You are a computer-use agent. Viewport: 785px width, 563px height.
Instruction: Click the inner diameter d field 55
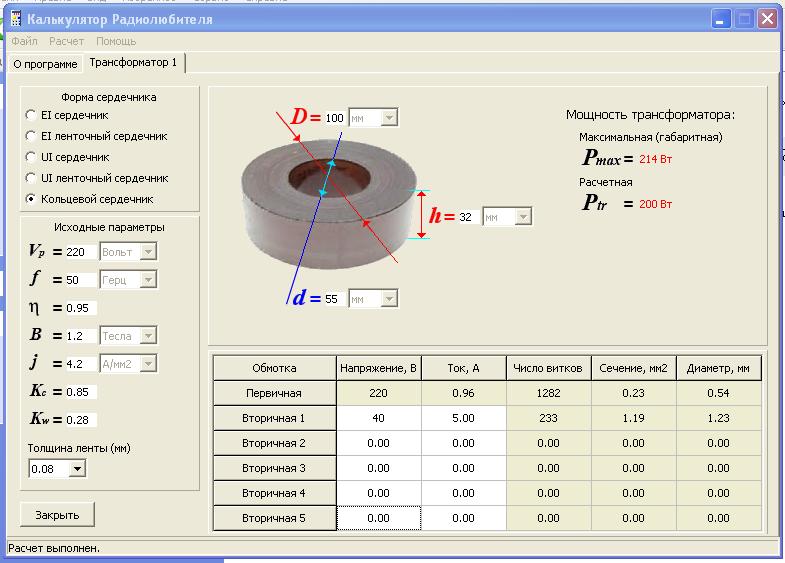pyautogui.click(x=334, y=299)
